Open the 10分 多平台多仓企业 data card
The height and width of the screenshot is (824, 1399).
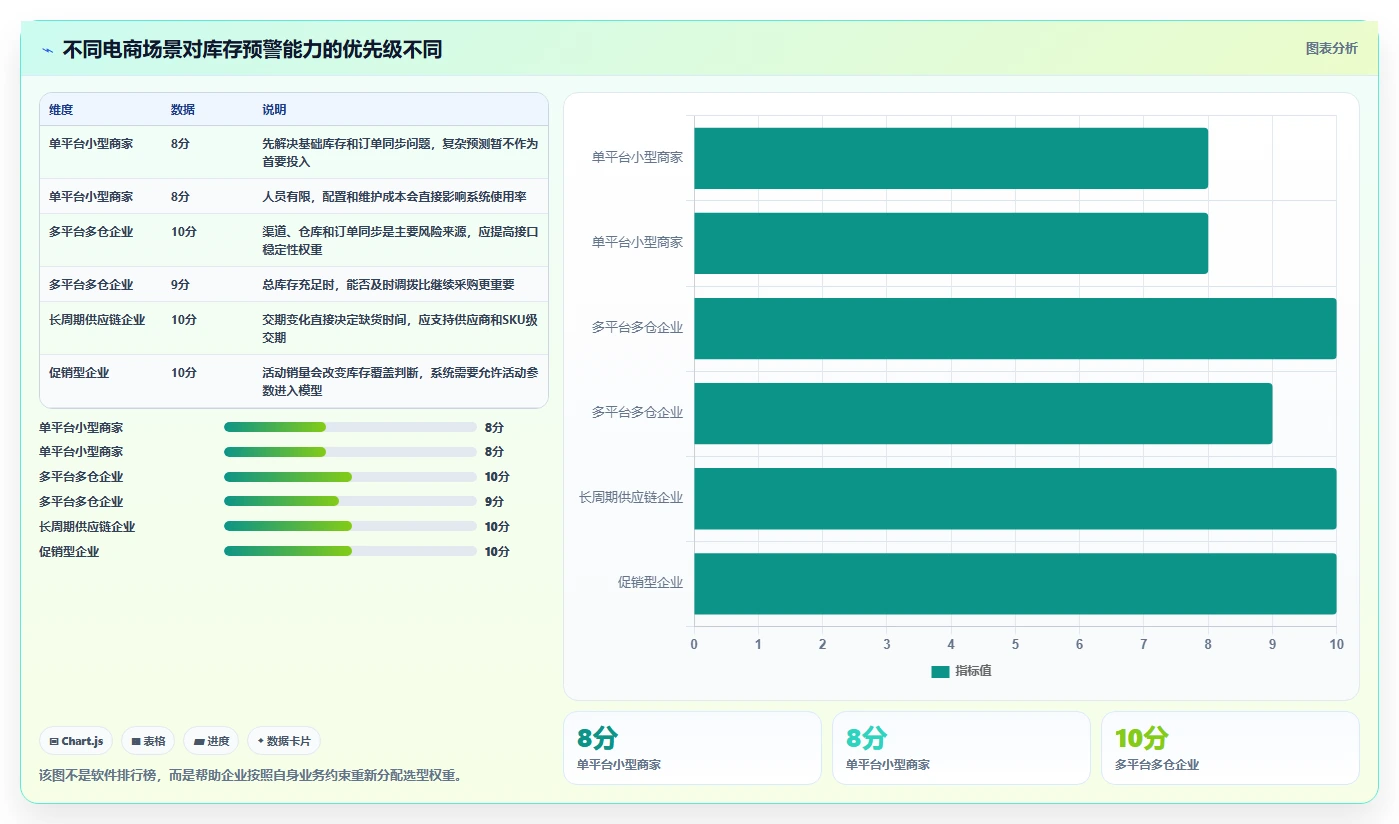(x=1230, y=748)
